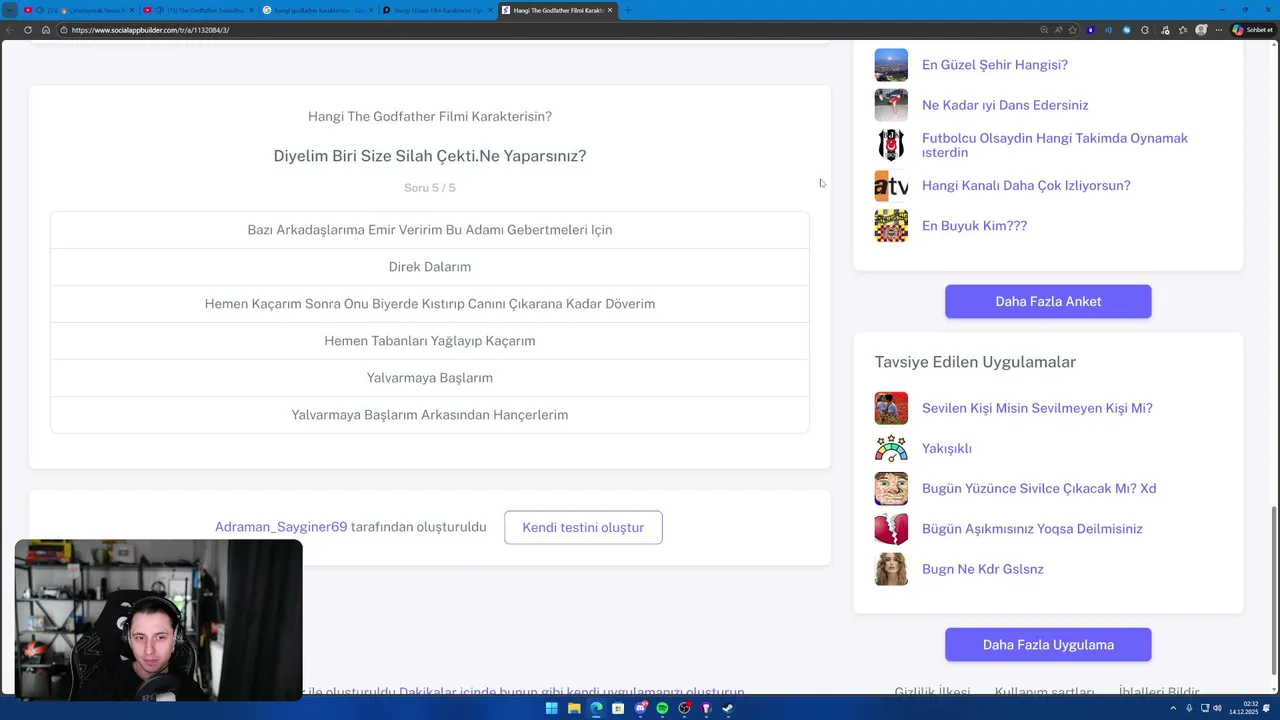Open 'Sevilen Kişi Misin Sevilmeyen Kişi Mi?' link
Viewport: 1280px width, 720px height.
click(1037, 408)
